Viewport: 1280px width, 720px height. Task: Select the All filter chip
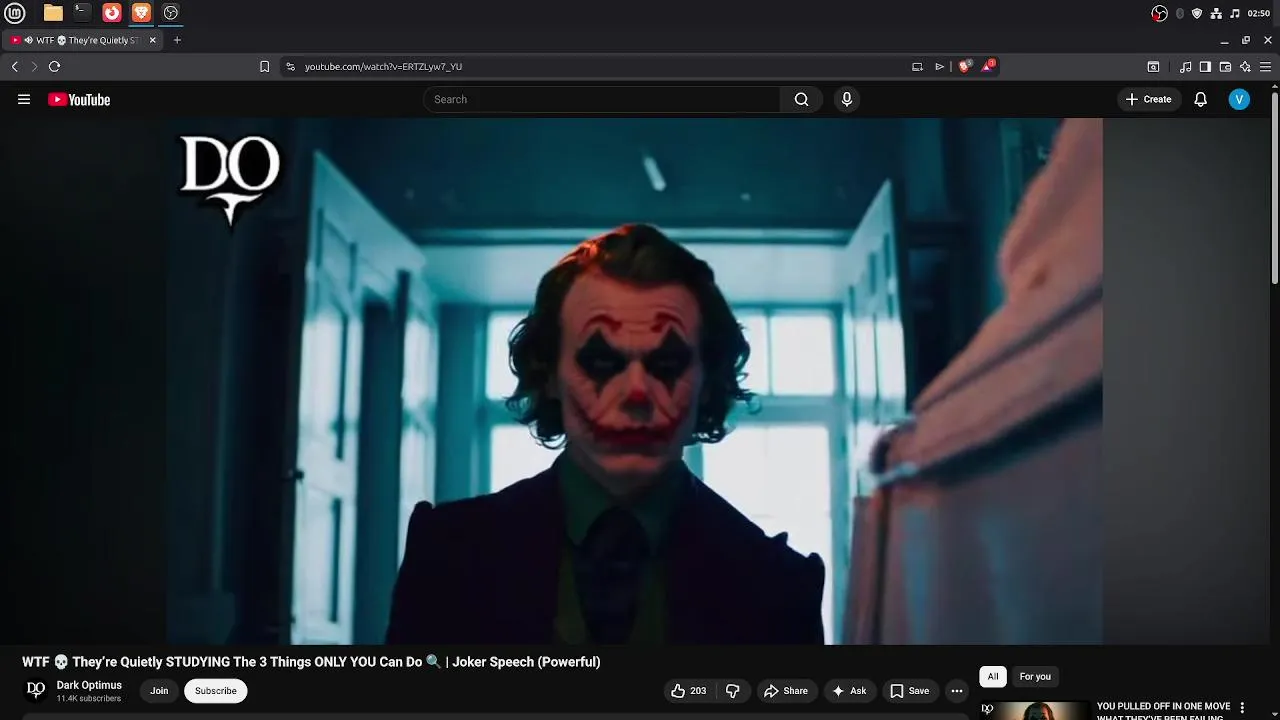[993, 677]
